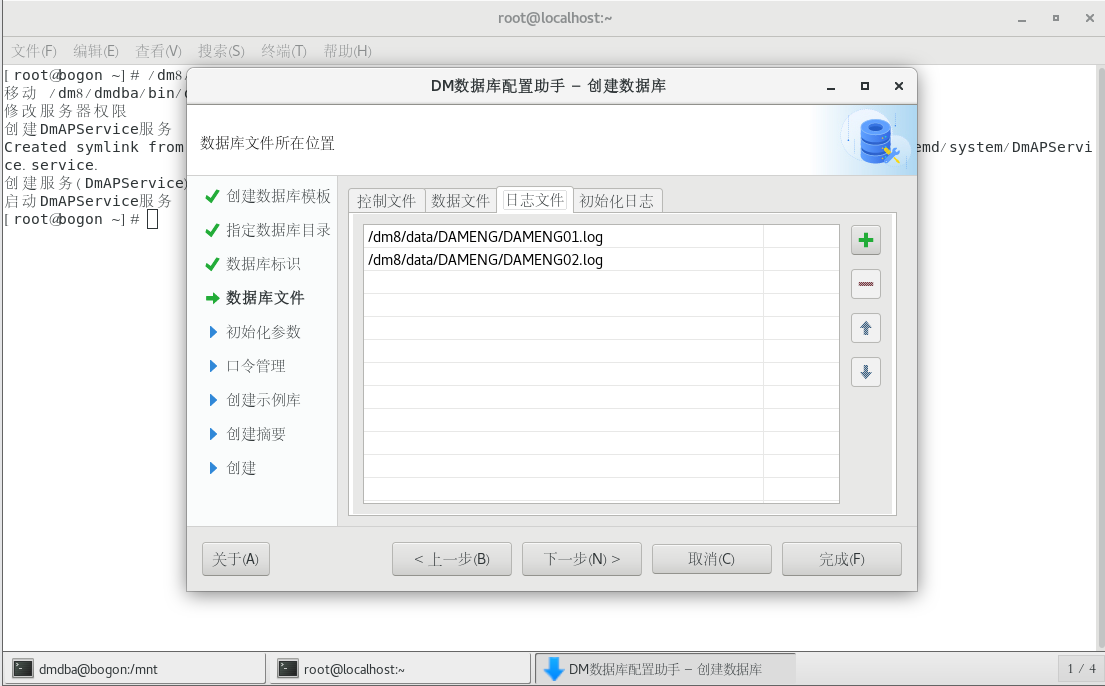1105x686 pixels.
Task: Open the 帮助(H) menu in terminal
Action: click(347, 51)
